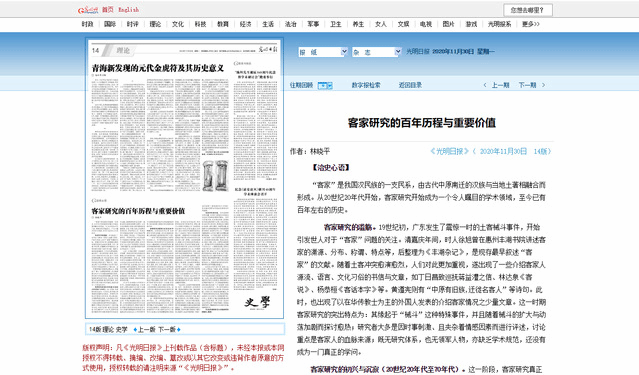Click the 下一版 next page link
639x375 pixels.
coord(167,329)
